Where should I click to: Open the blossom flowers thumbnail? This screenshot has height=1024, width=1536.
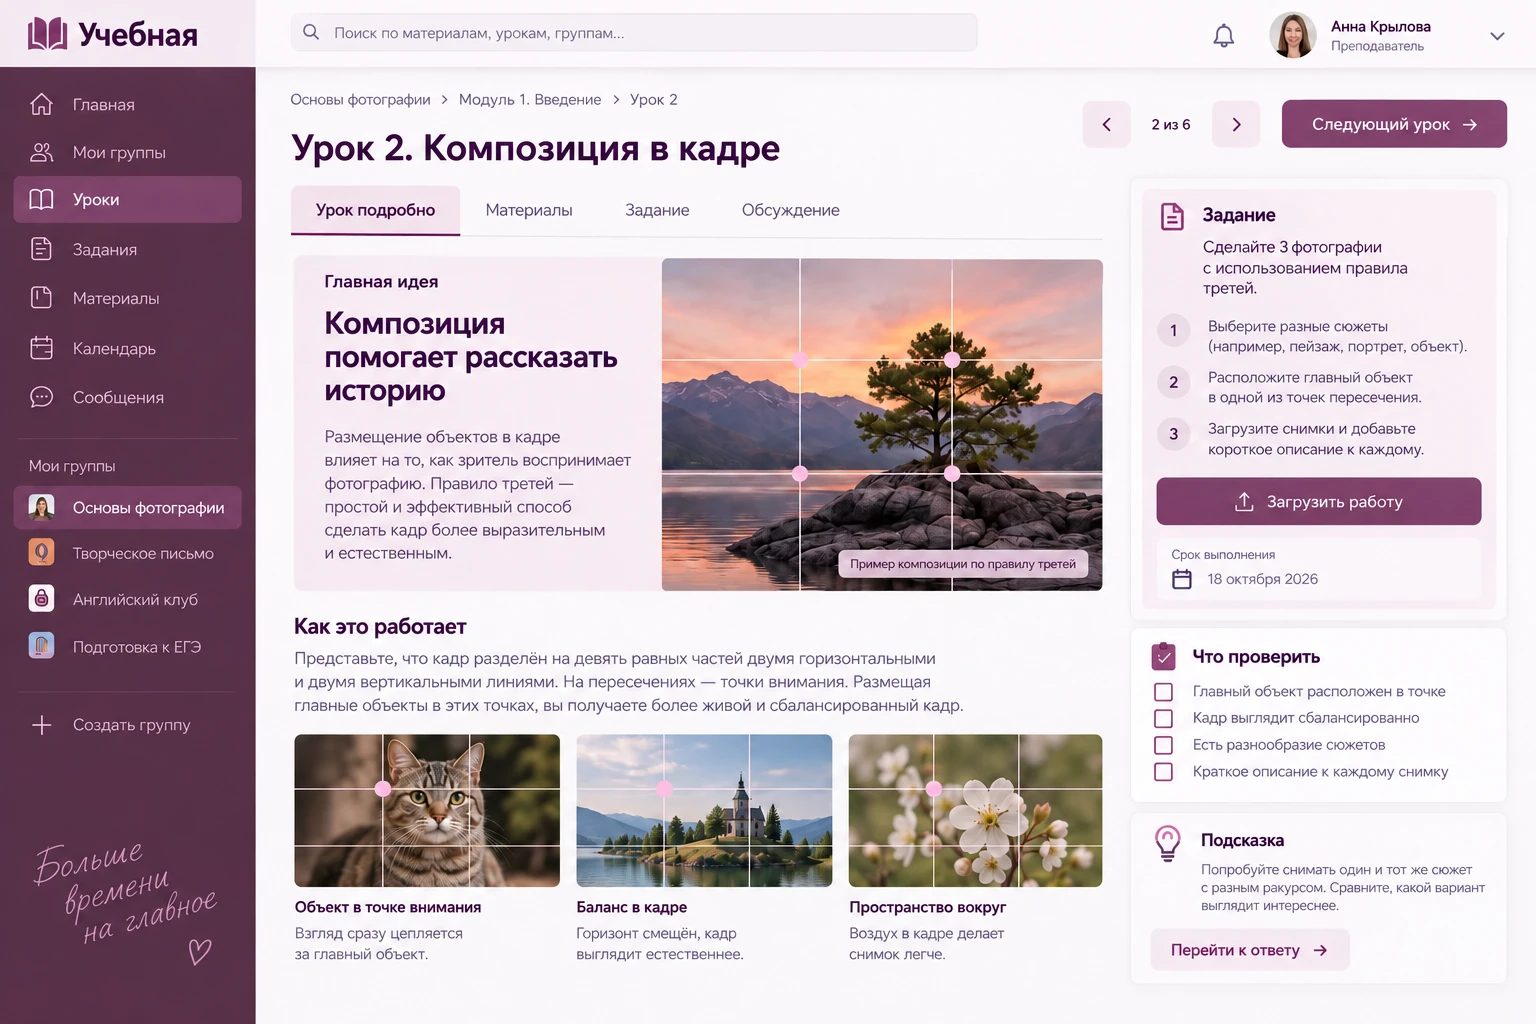pyautogui.click(x=976, y=811)
